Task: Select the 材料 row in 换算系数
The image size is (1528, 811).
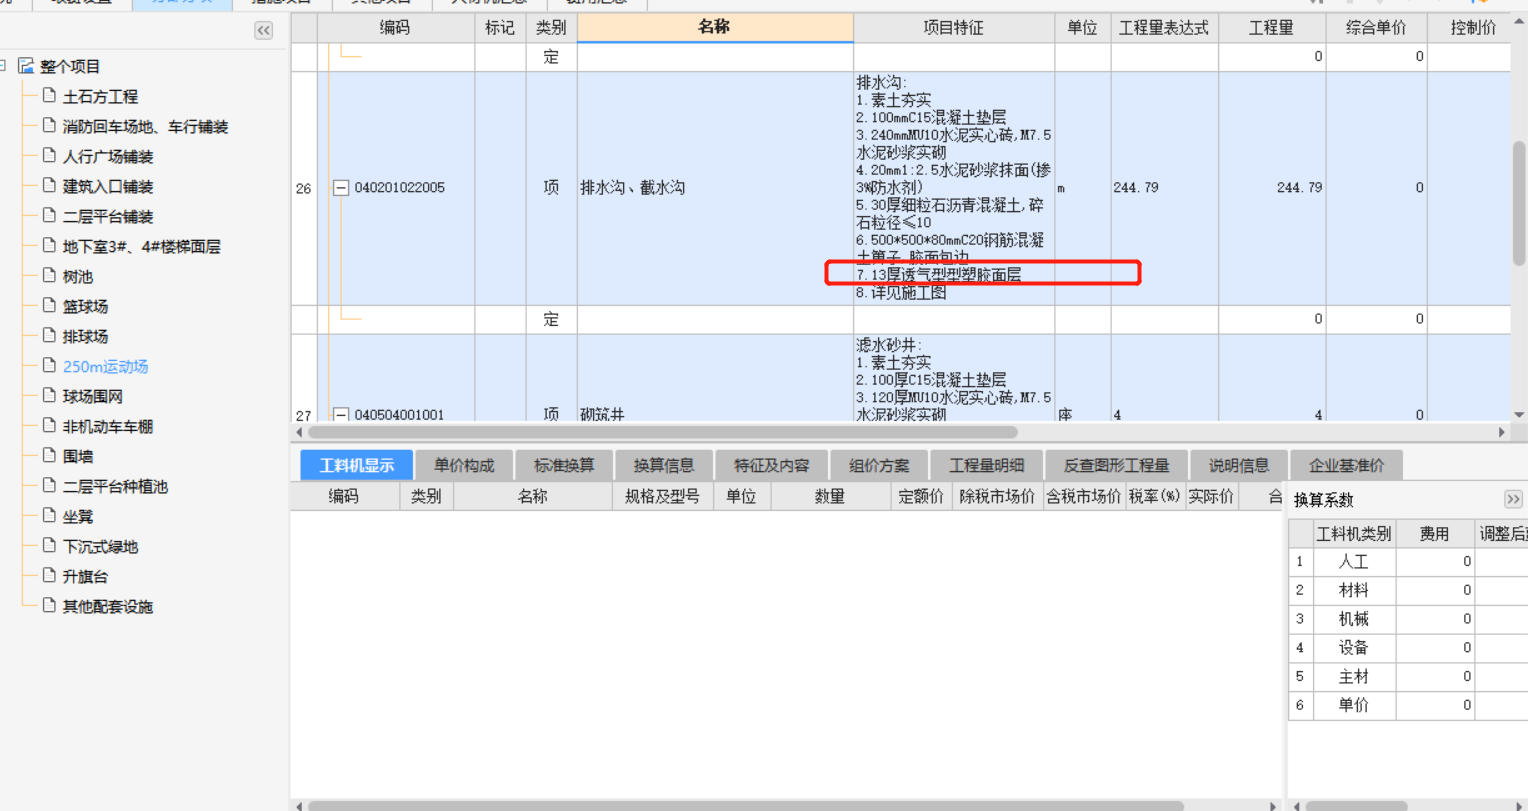Action: (1408, 590)
